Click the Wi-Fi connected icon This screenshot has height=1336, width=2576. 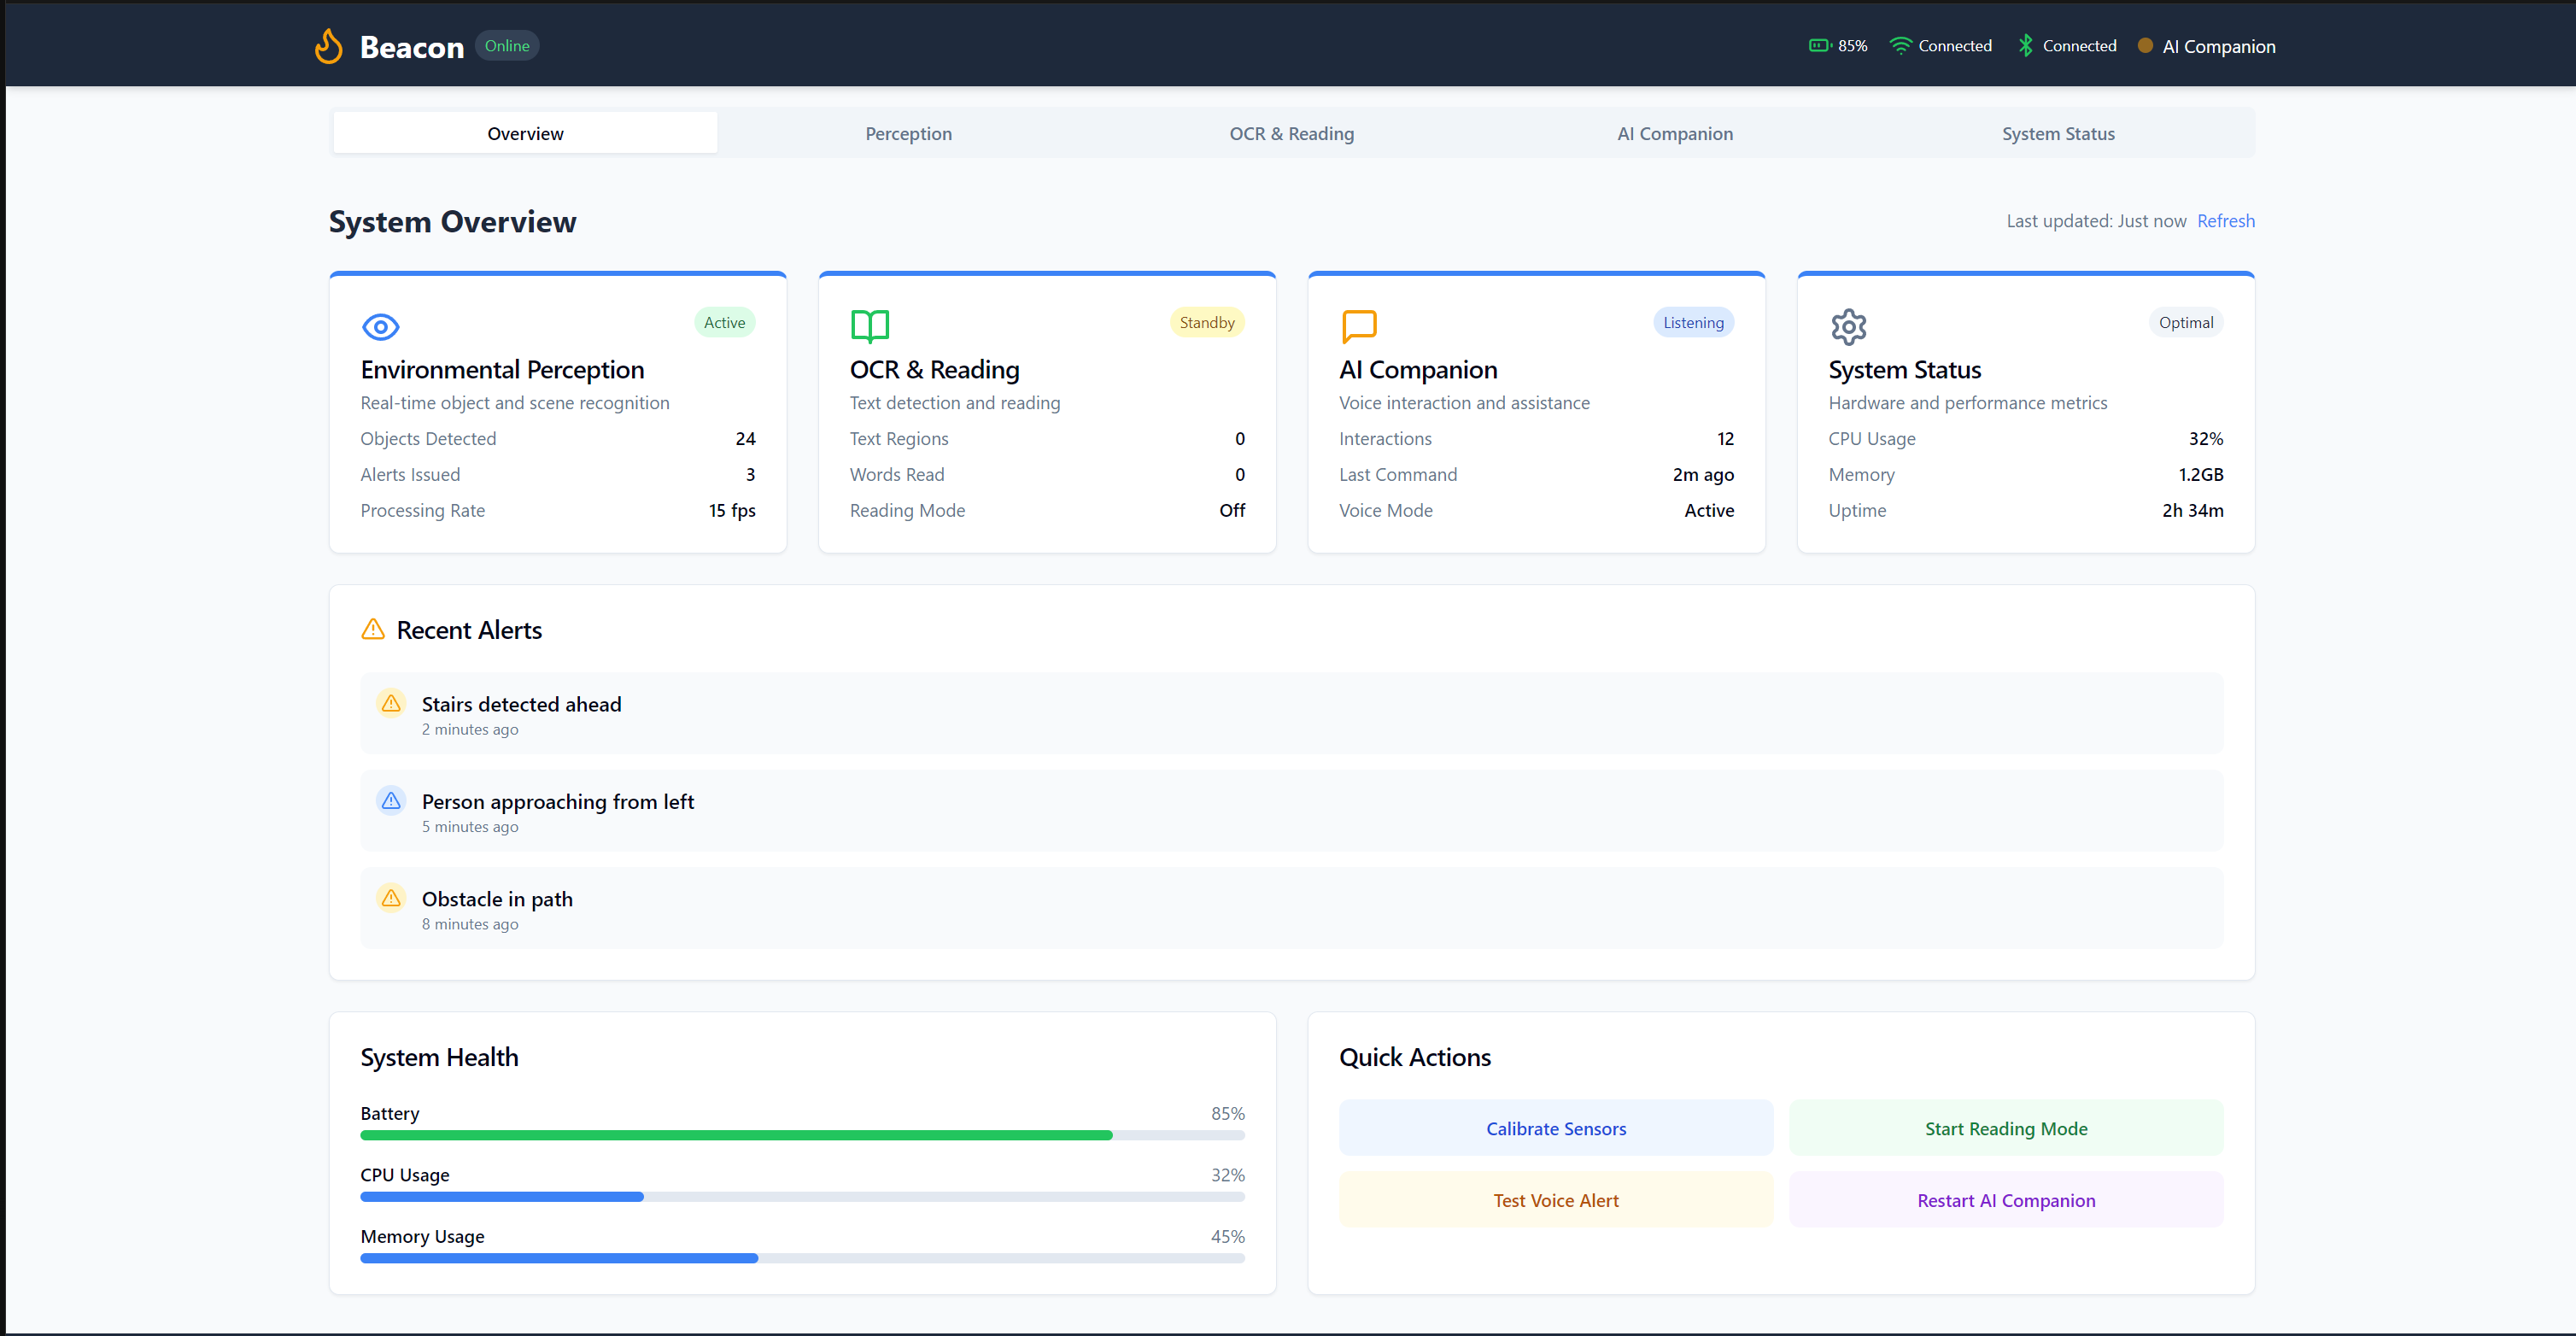click(x=1900, y=46)
